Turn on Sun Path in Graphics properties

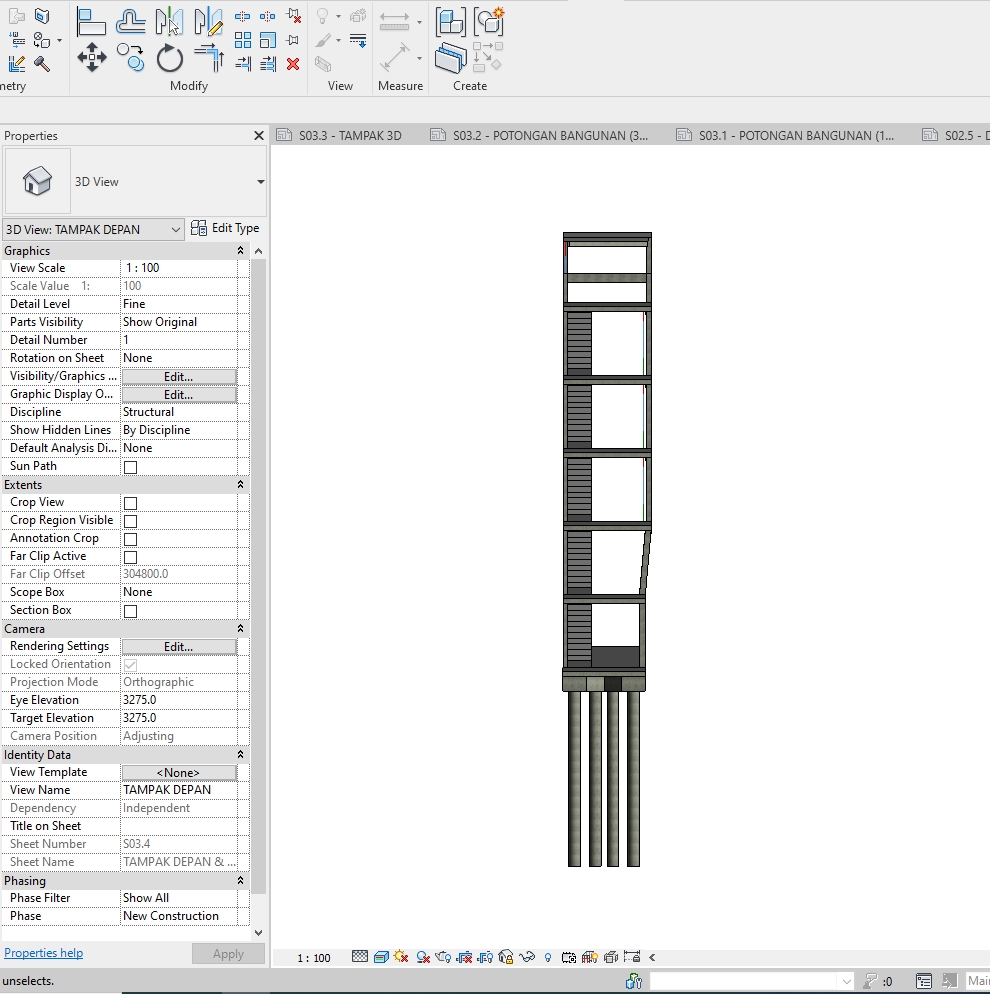130,466
